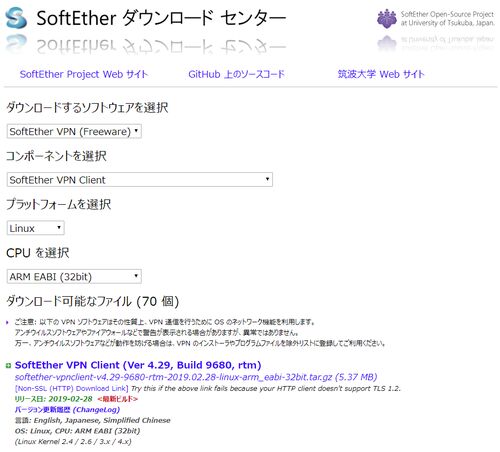Click the SoftEther swirl logo icon
Screen dimensions: 500x452
point(16,18)
